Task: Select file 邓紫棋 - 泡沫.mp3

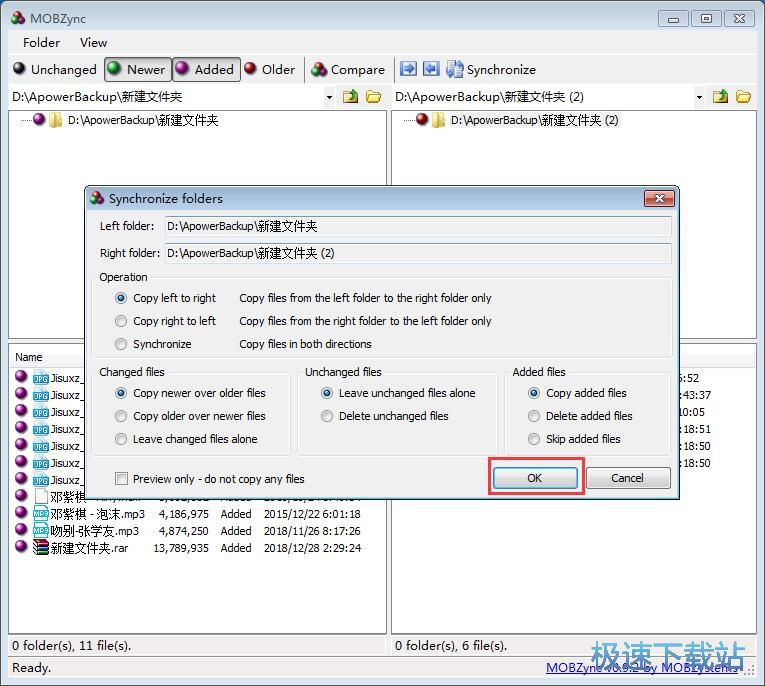Action: 98,514
